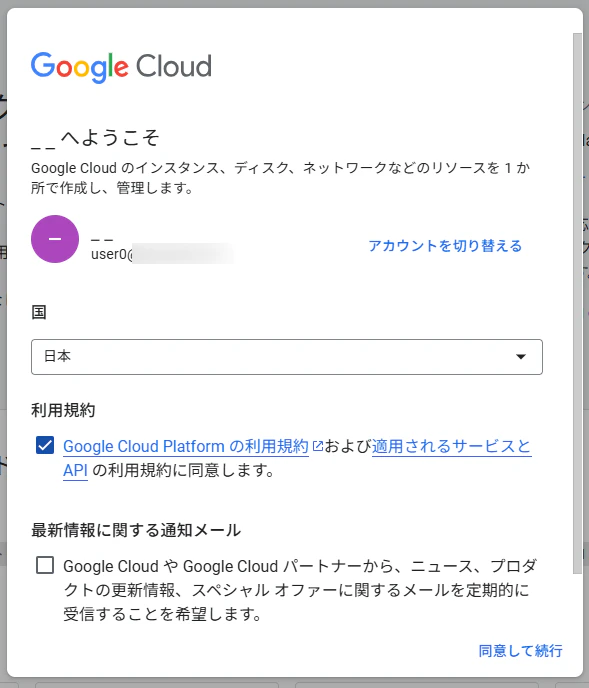The image size is (589, 688).
Task: Click the country dropdown arrow icon
Action: click(521, 357)
